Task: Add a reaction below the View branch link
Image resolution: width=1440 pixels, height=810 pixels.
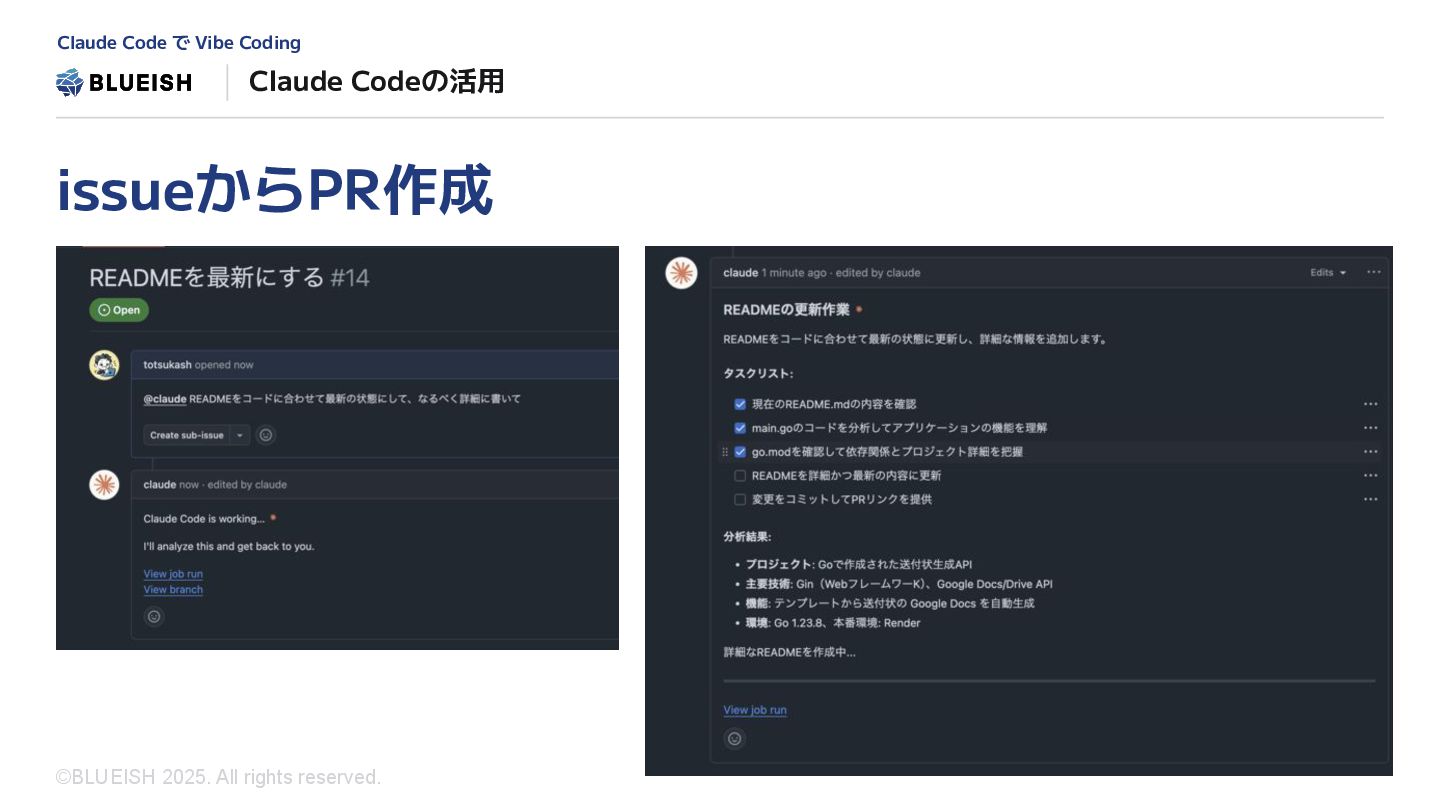Action: pos(154,616)
